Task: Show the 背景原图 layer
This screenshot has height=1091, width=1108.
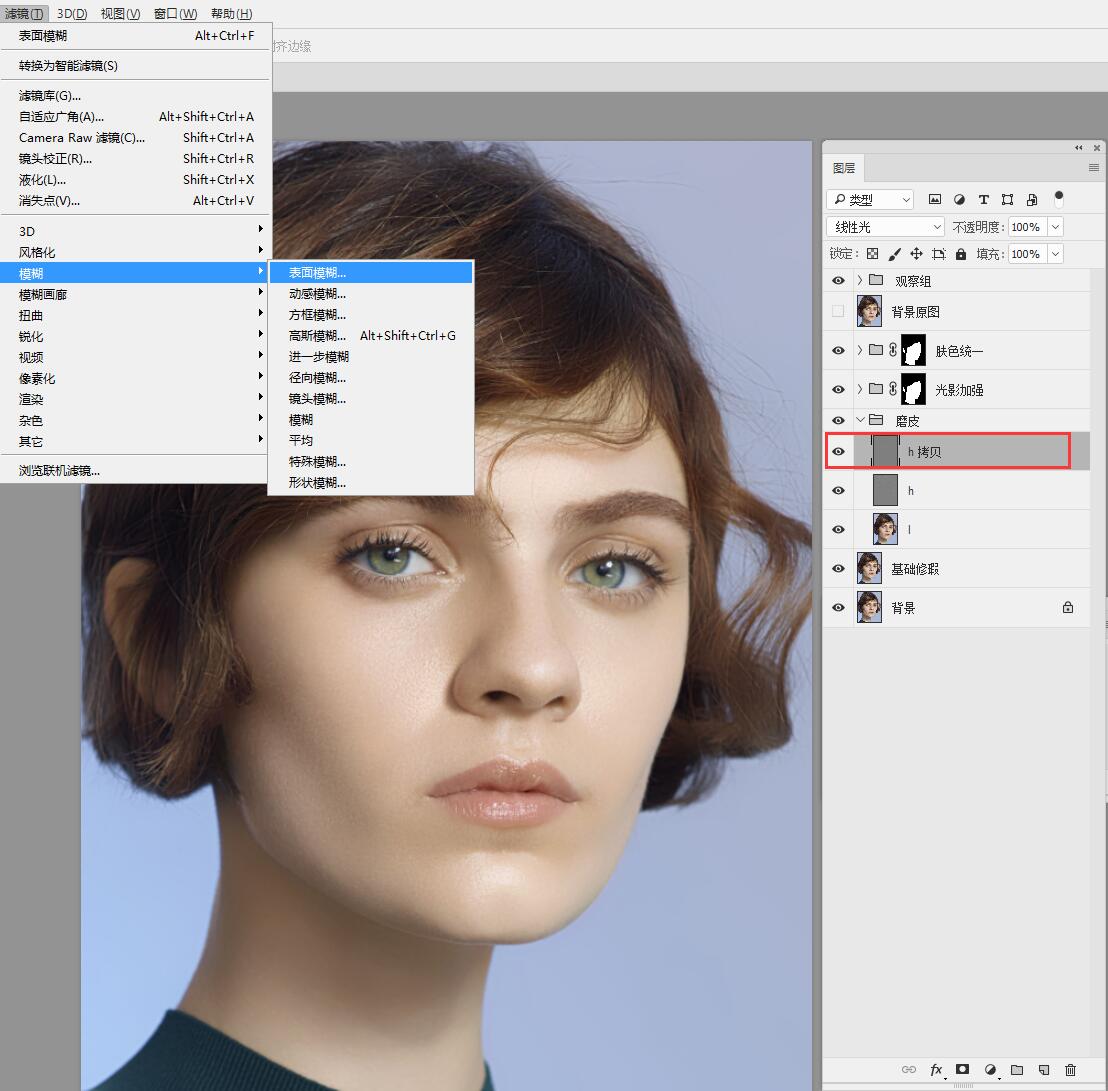Action: tap(838, 311)
